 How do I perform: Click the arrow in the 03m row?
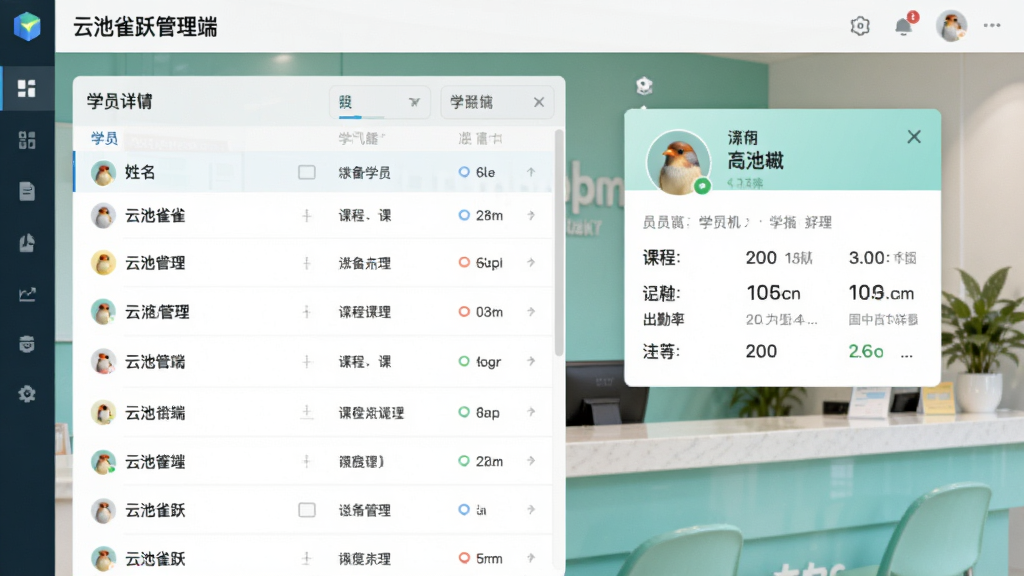click(531, 312)
